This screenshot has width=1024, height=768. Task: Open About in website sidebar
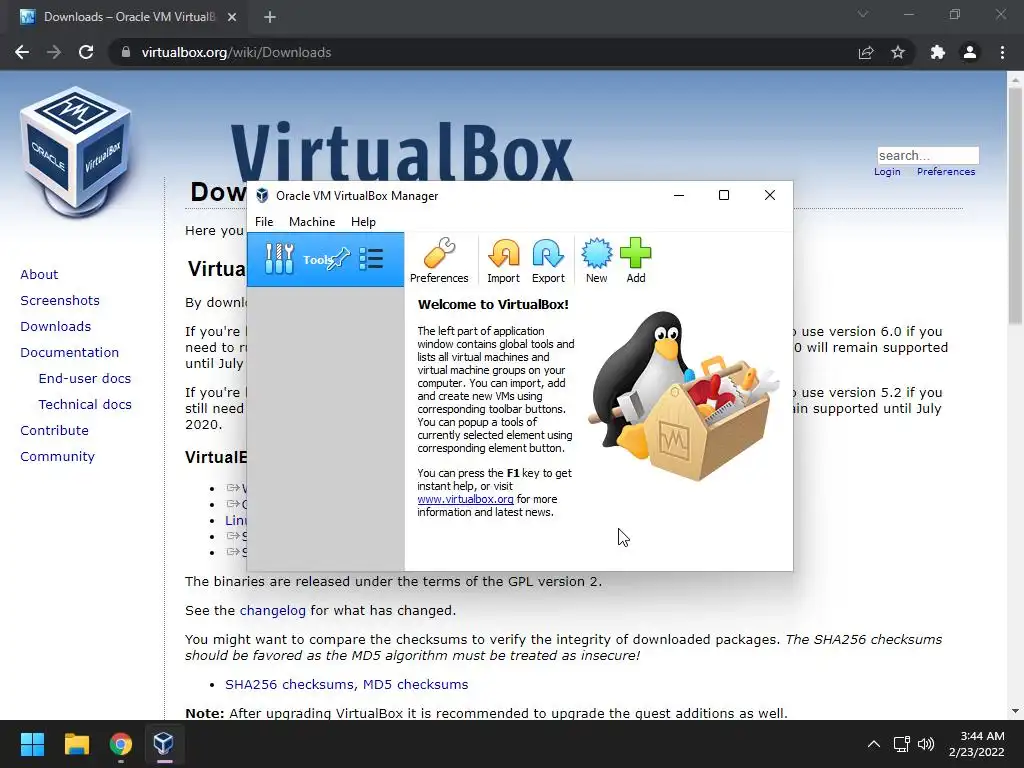(39, 274)
